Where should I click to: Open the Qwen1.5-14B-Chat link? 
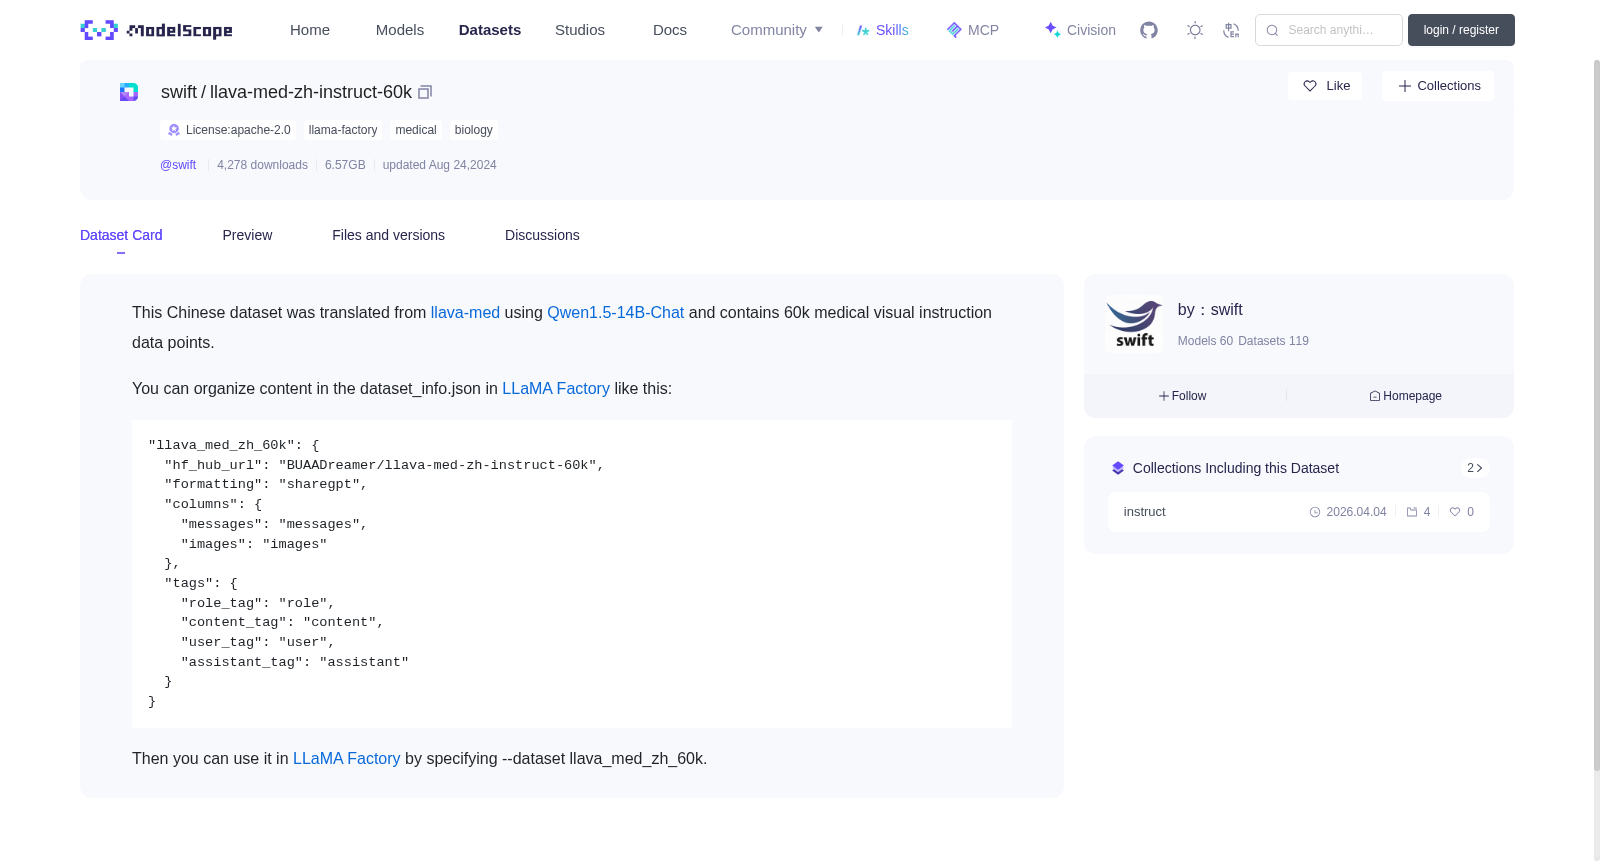coord(615,313)
